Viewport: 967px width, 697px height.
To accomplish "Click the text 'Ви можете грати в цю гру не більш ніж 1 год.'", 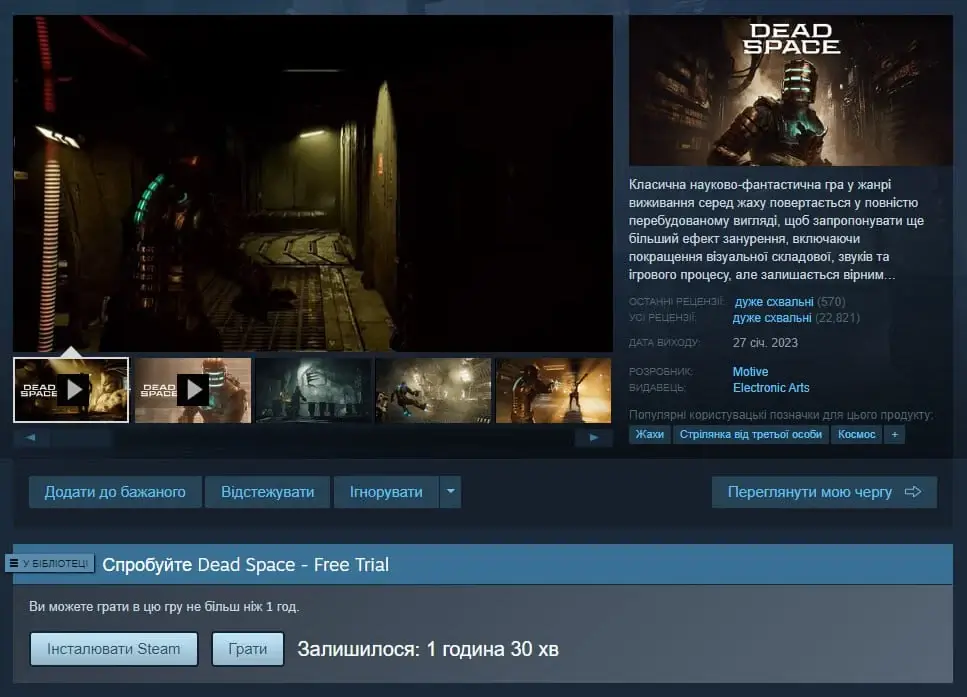I will [164, 606].
